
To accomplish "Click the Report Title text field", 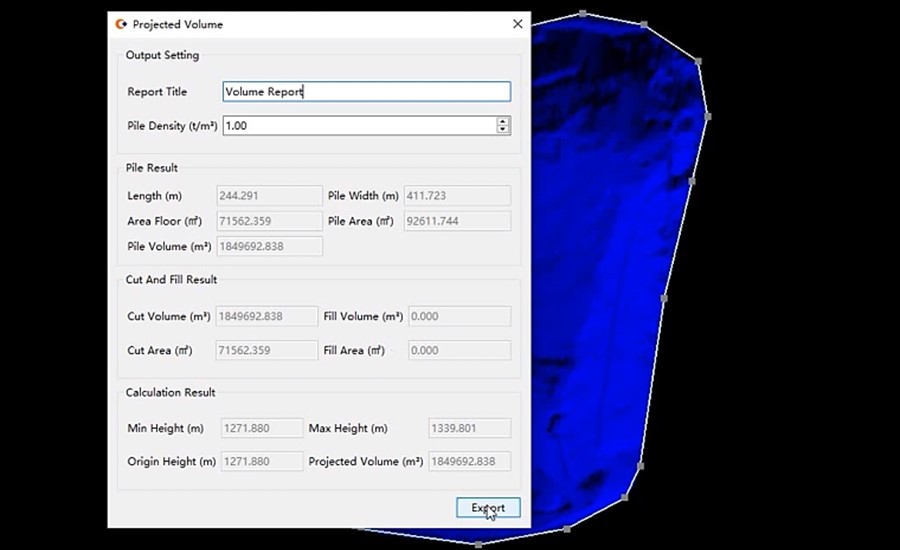I will (x=366, y=92).
